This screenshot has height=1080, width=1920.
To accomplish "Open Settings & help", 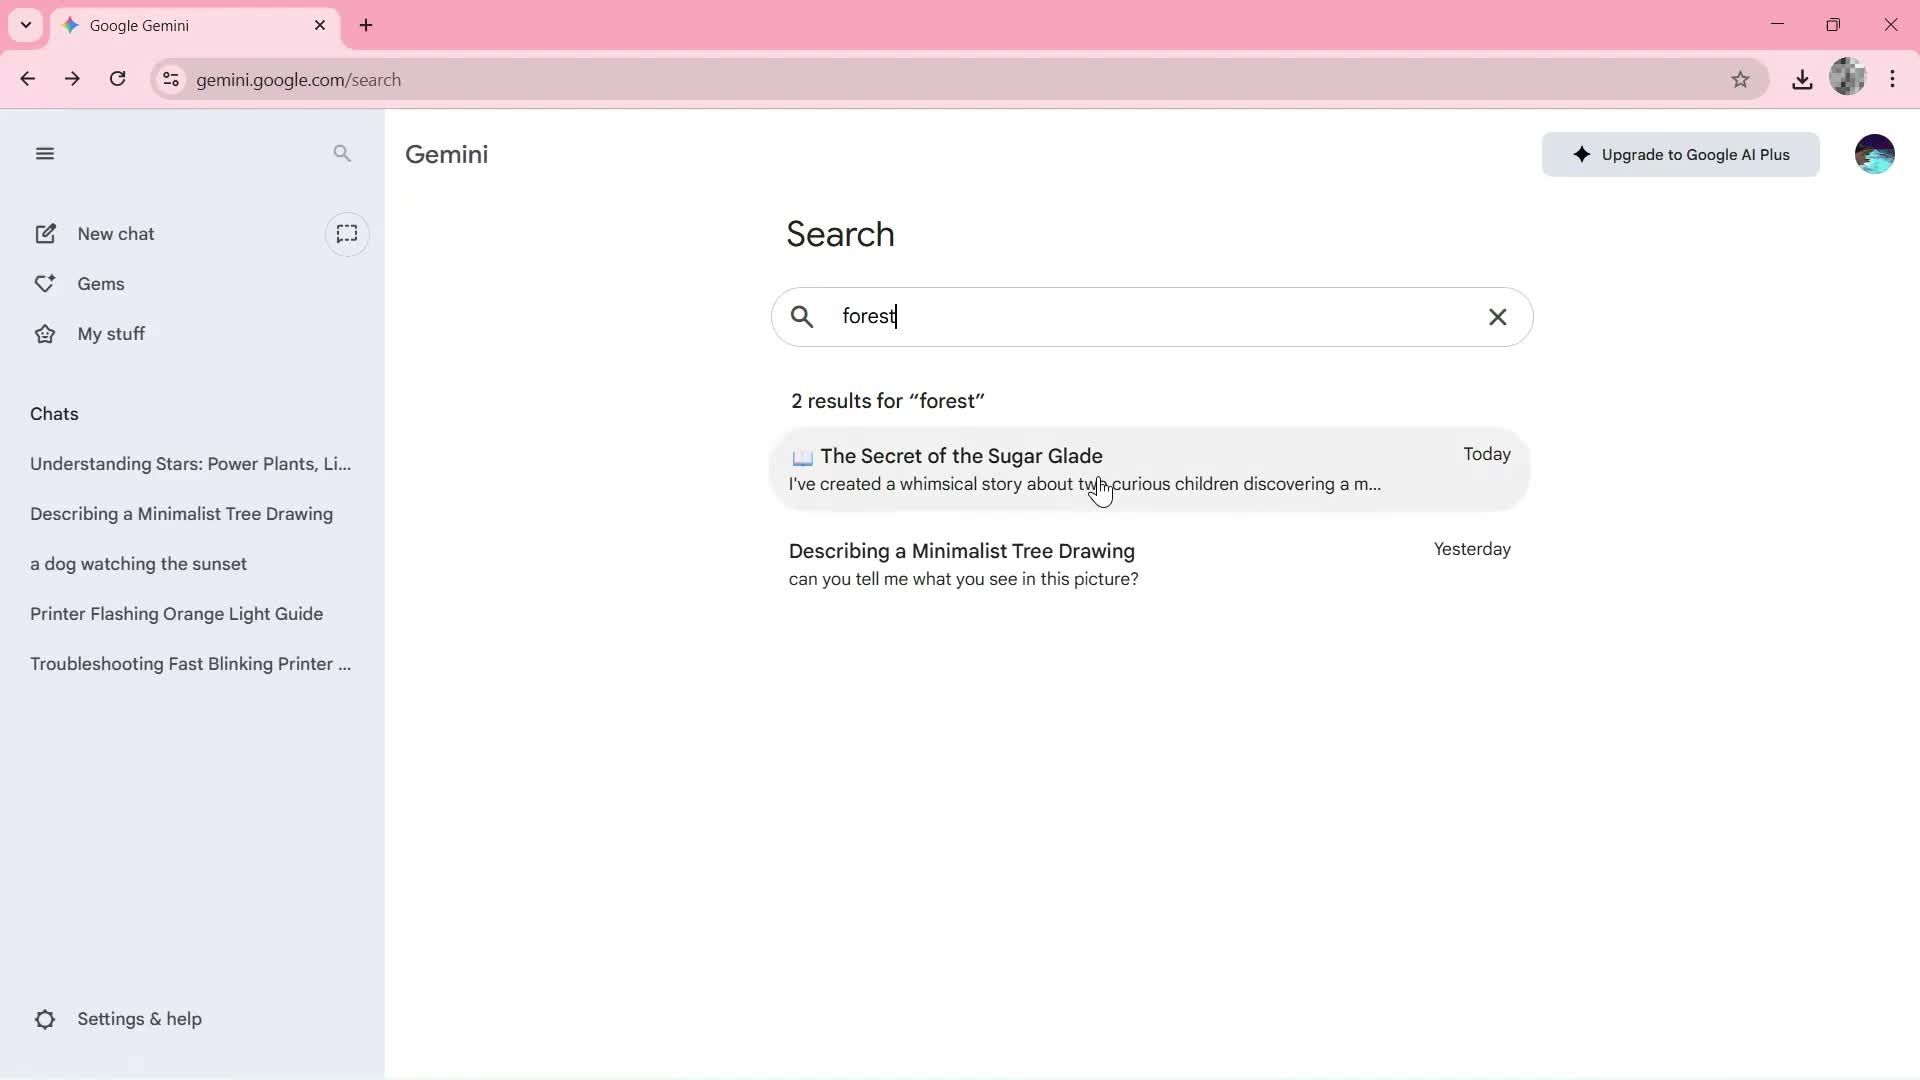I will point(138,1018).
